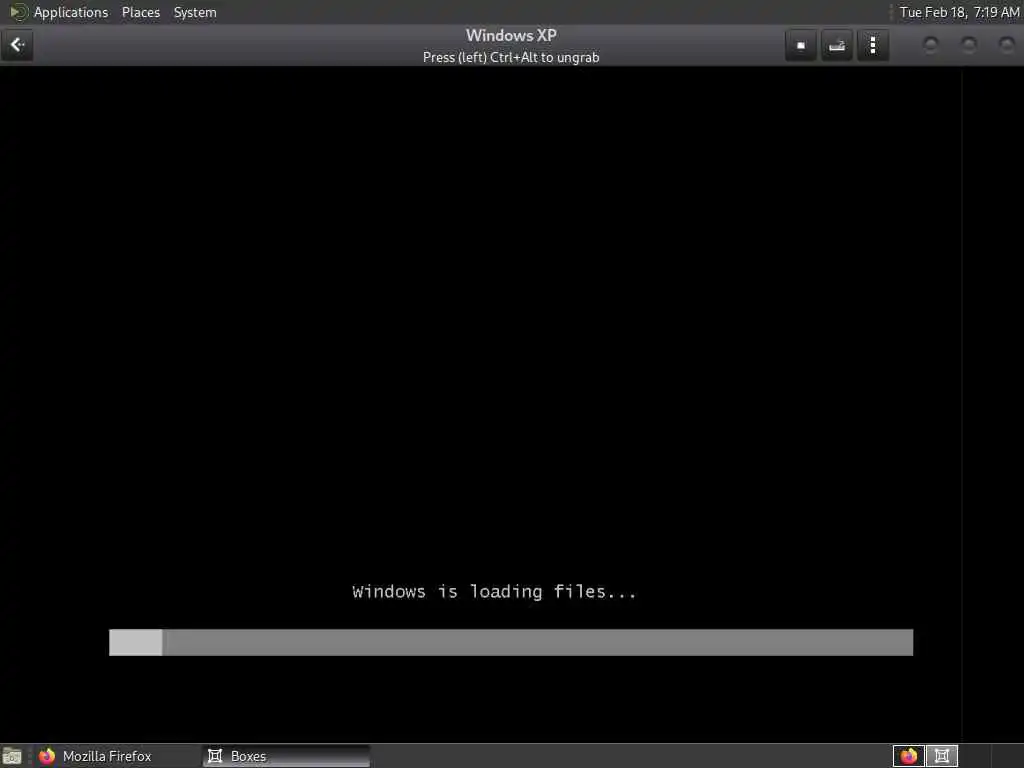
Task: Click 'Press (left) Ctrl+Alt to ungrab' text
Action: coord(511,57)
